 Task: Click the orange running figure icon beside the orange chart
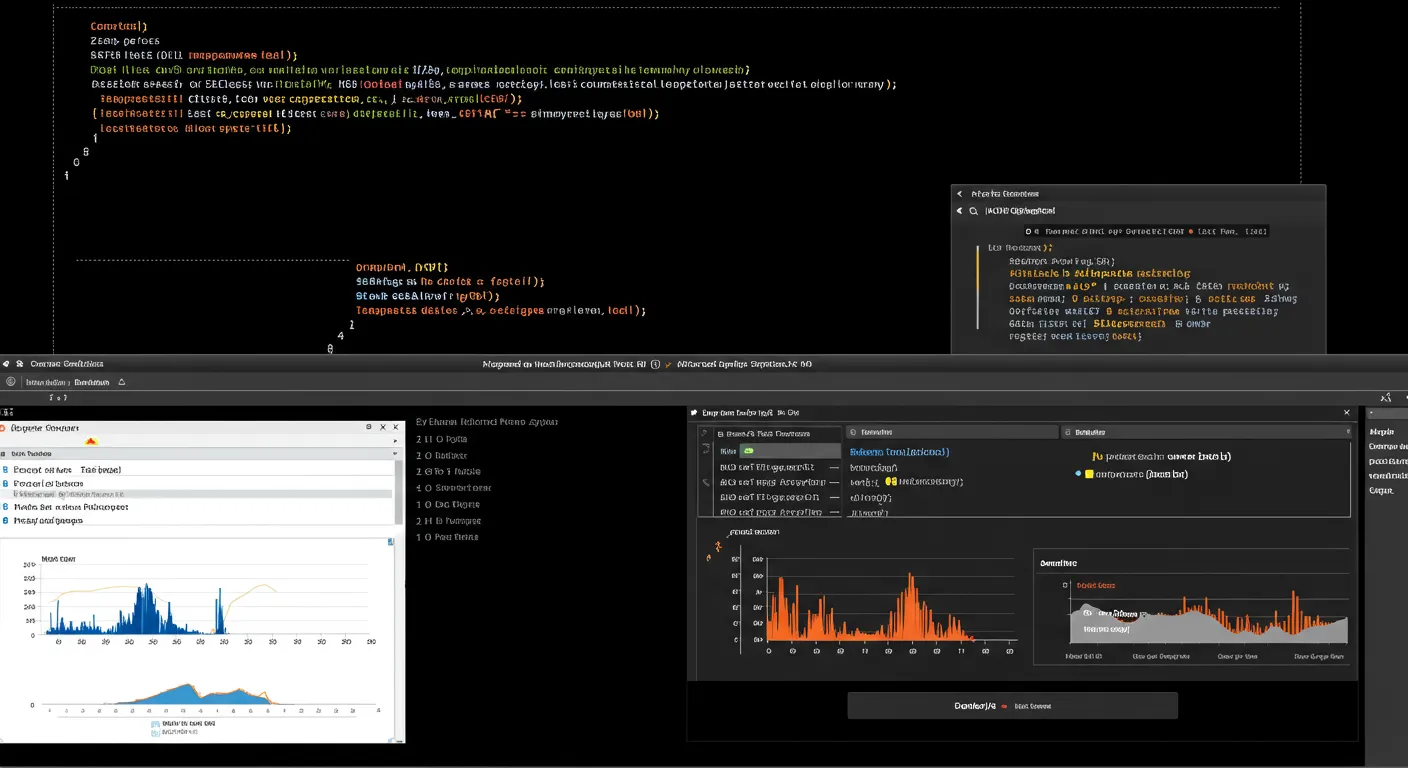(x=717, y=547)
